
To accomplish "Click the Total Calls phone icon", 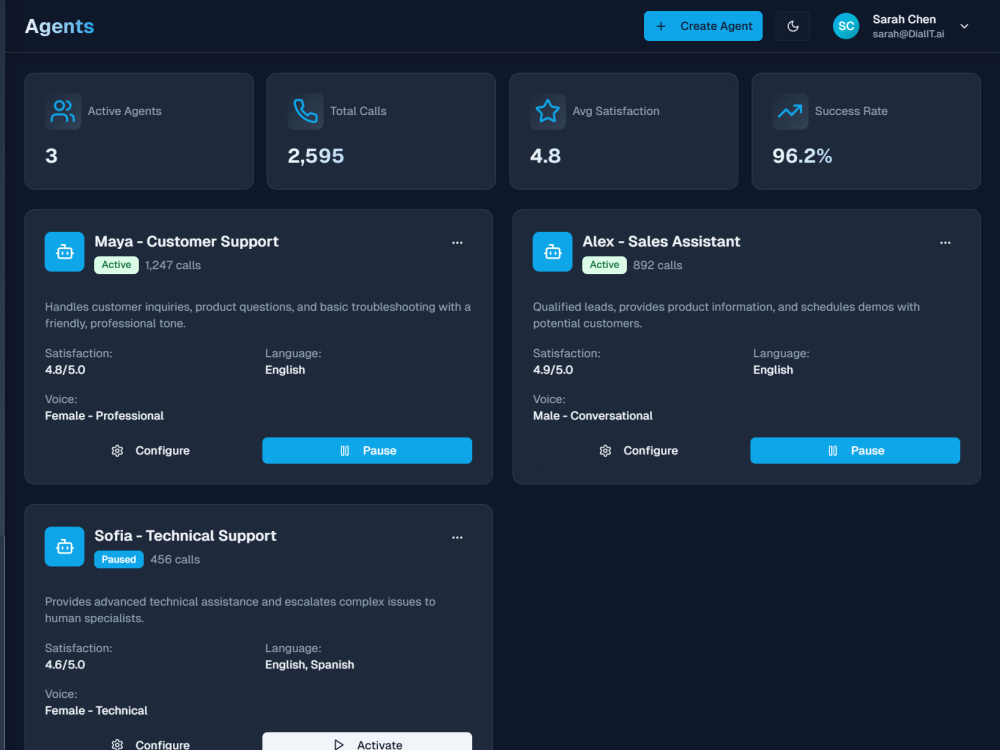I will (x=305, y=111).
